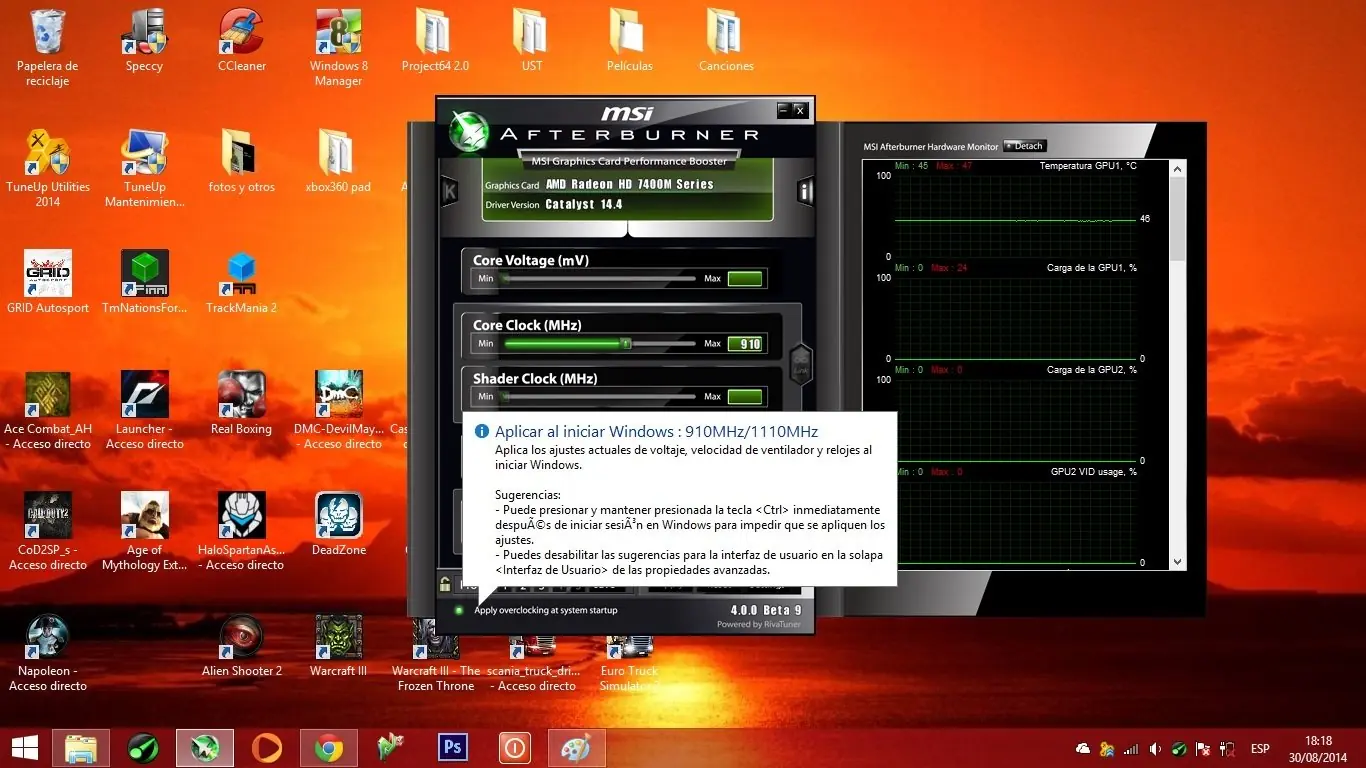
Task: Select the DeadZone desktop icon
Action: (339, 525)
